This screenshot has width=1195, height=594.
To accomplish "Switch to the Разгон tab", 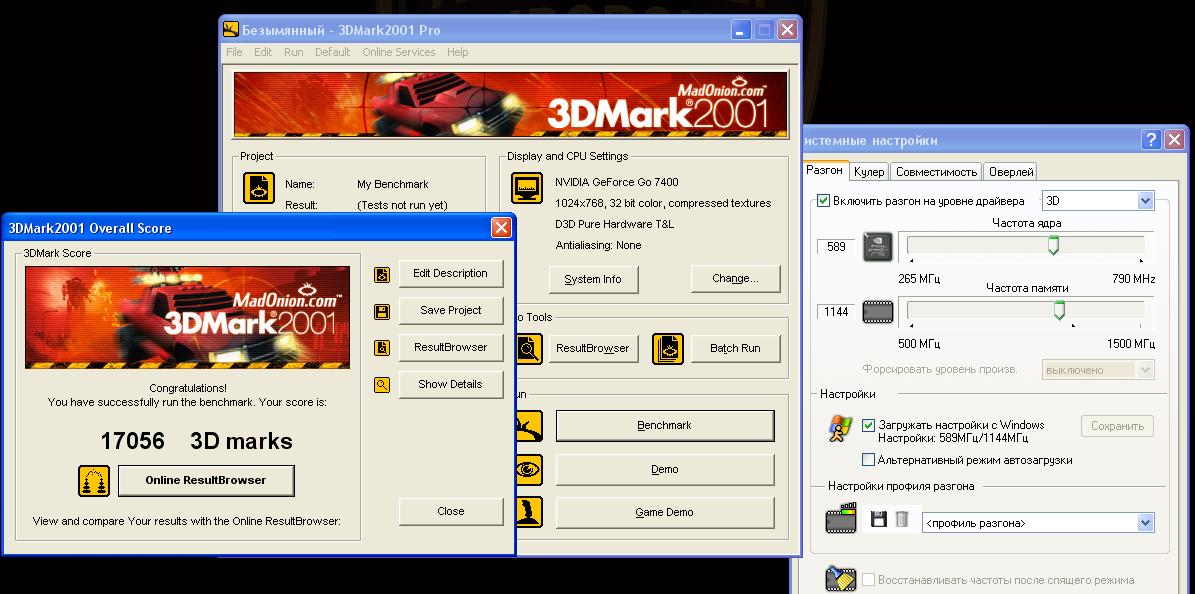I will pos(825,171).
